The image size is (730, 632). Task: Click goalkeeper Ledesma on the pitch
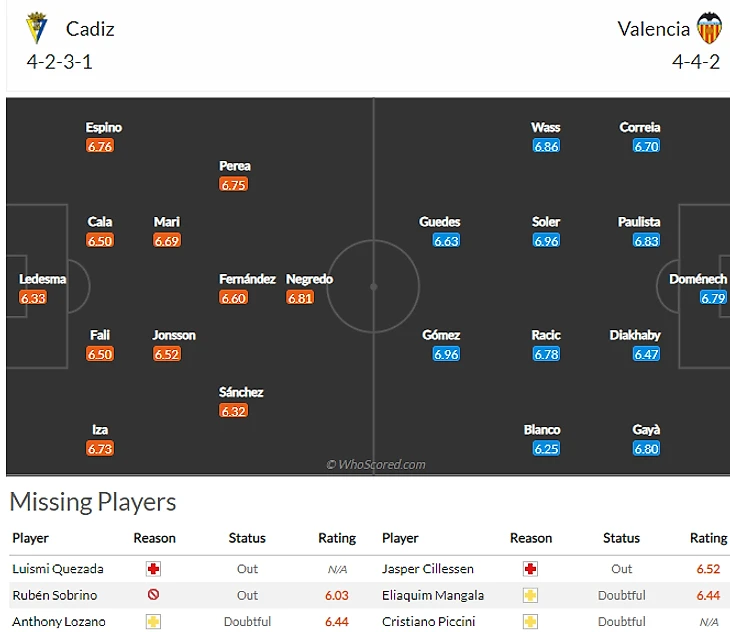42,279
